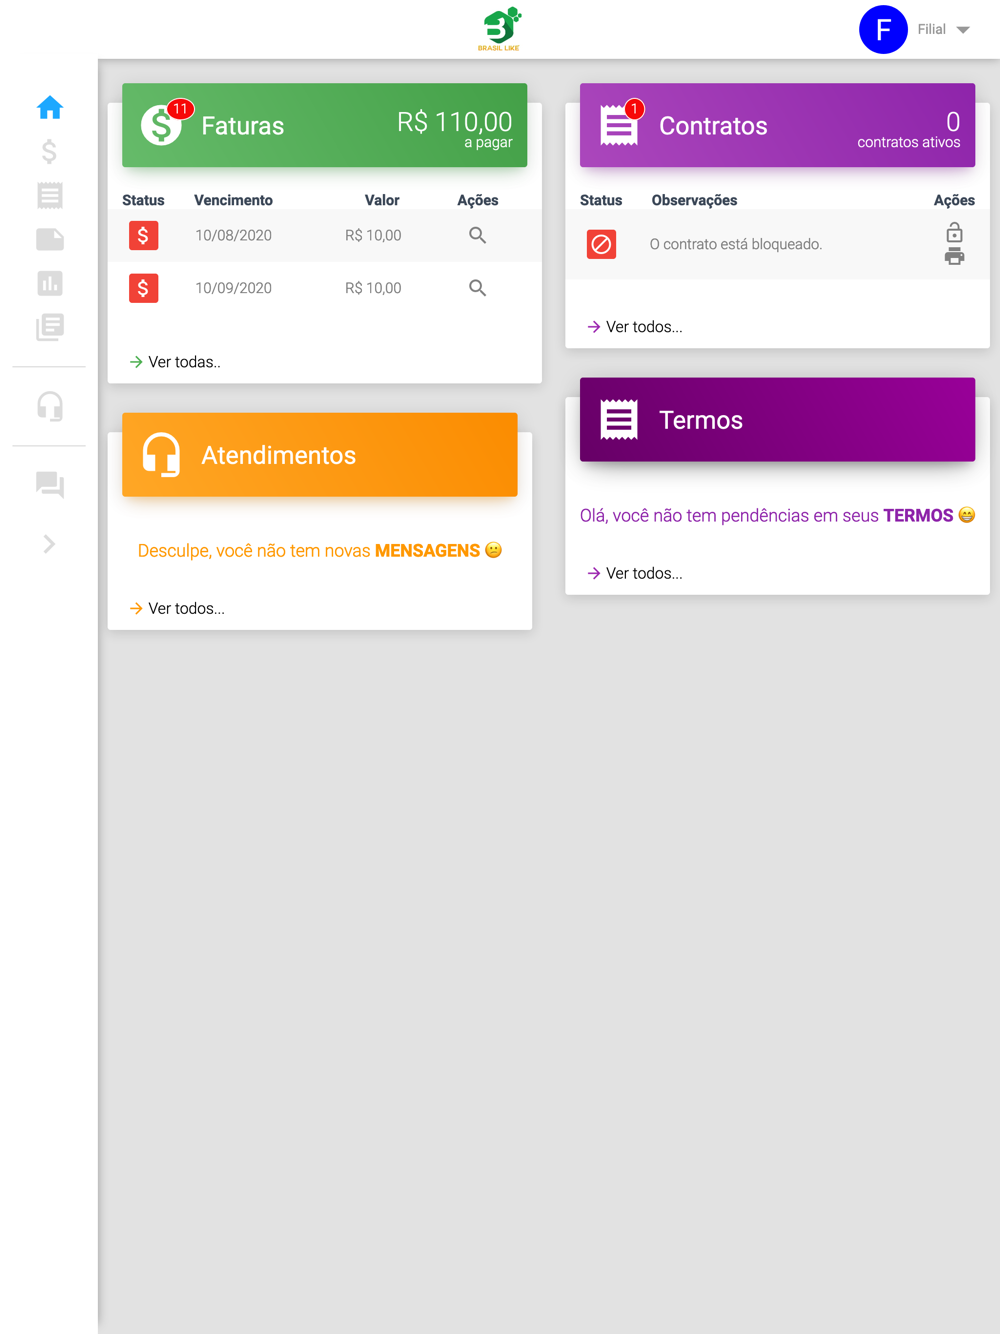Expand the sidebar with chevron arrow

[x=49, y=544]
